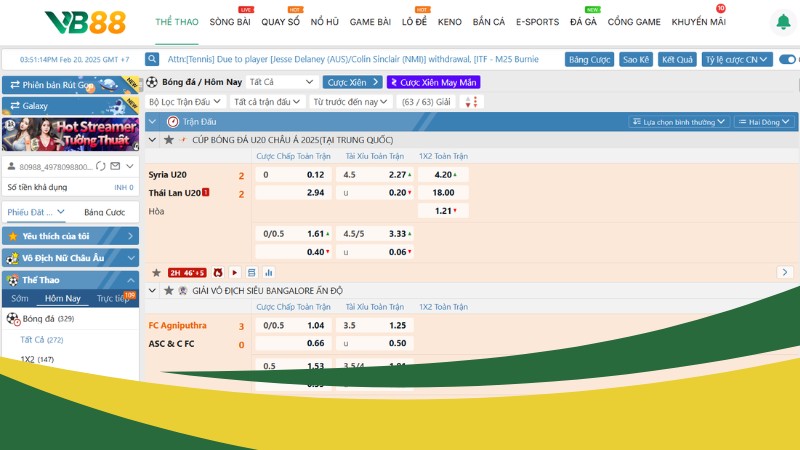Image resolution: width=800 pixels, height=450 pixels.
Task: Open statistics chart icon for Syria match
Action: 268,272
